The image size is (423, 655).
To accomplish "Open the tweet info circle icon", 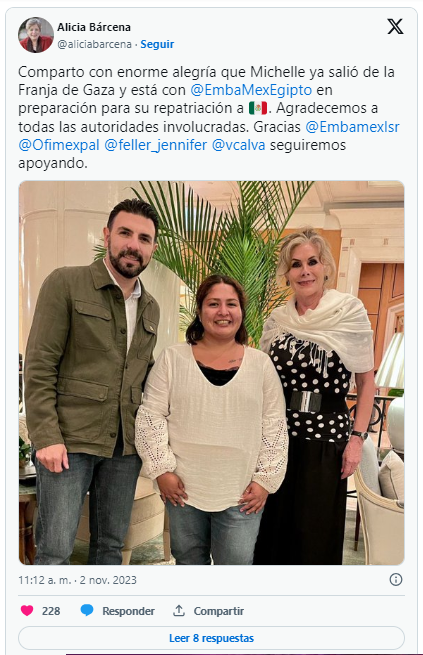I will [x=395, y=579].
